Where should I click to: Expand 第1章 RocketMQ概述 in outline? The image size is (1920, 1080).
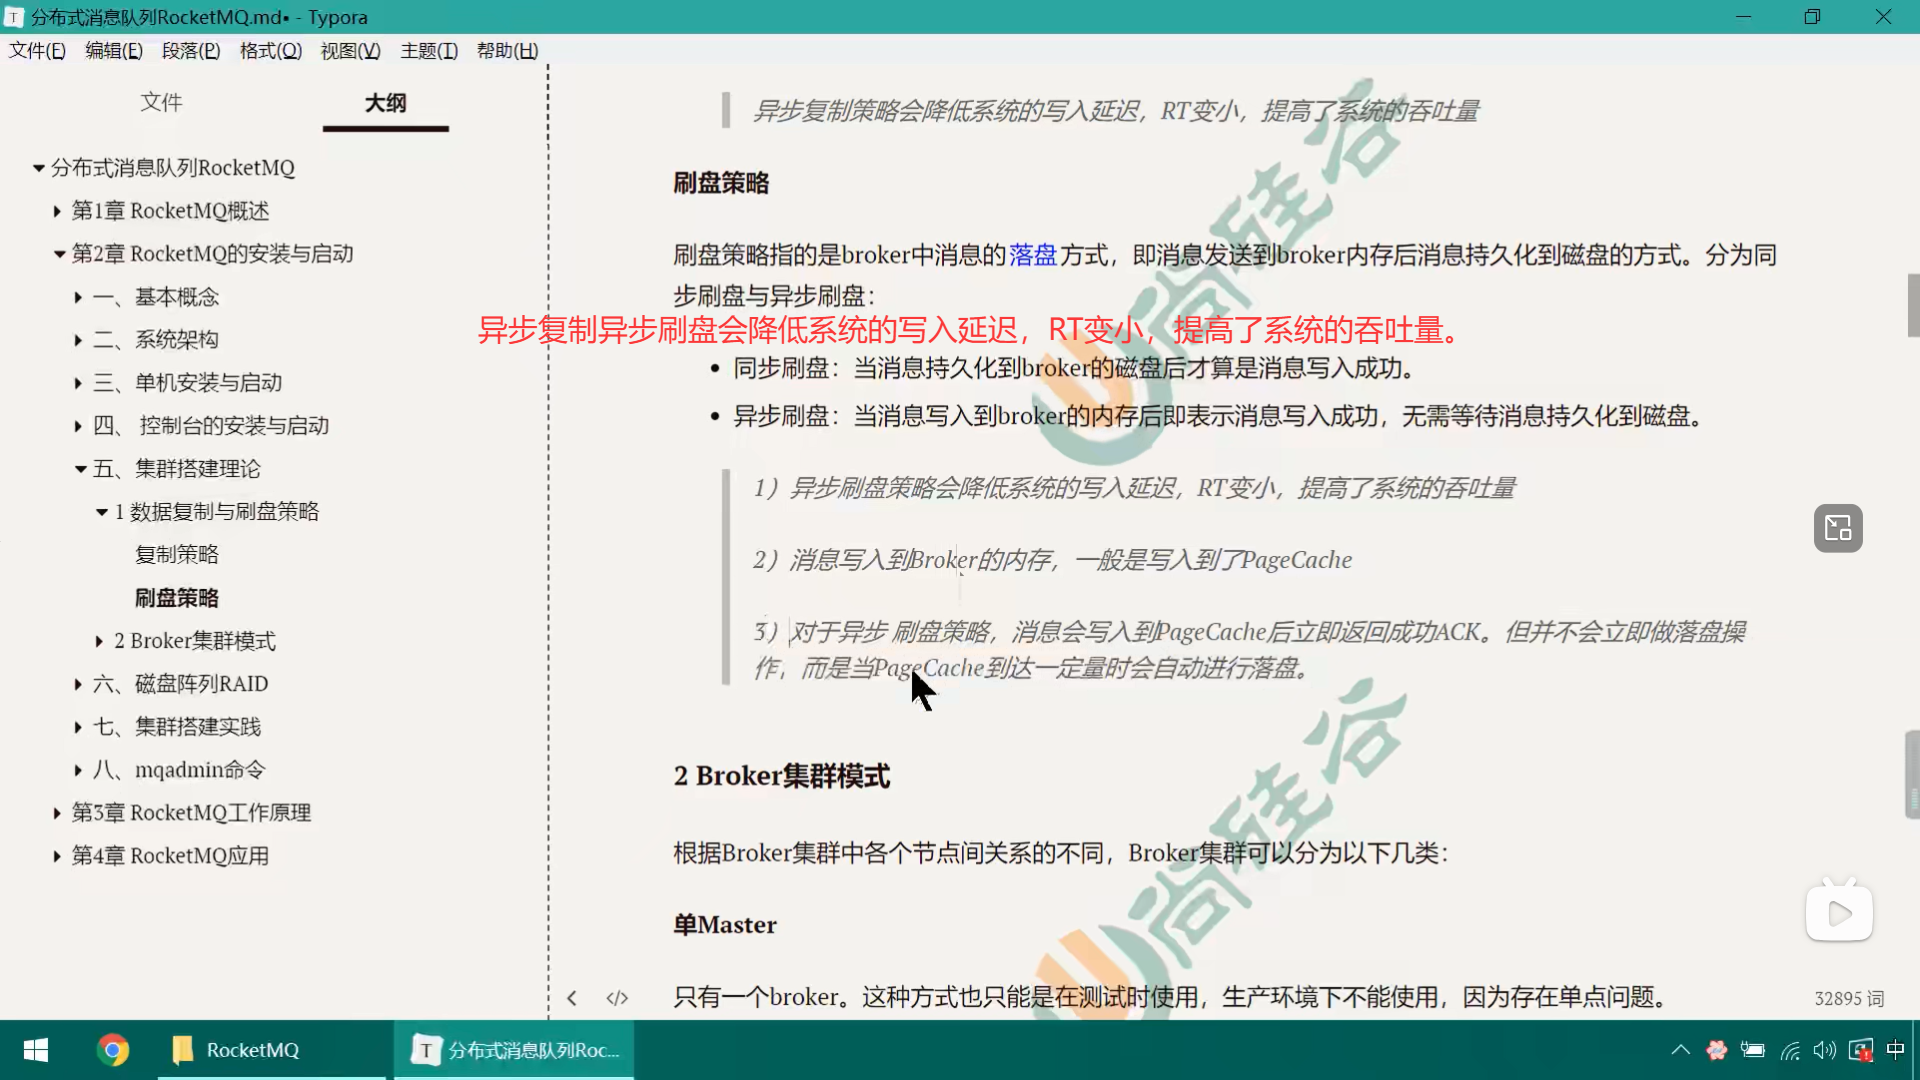click(57, 211)
